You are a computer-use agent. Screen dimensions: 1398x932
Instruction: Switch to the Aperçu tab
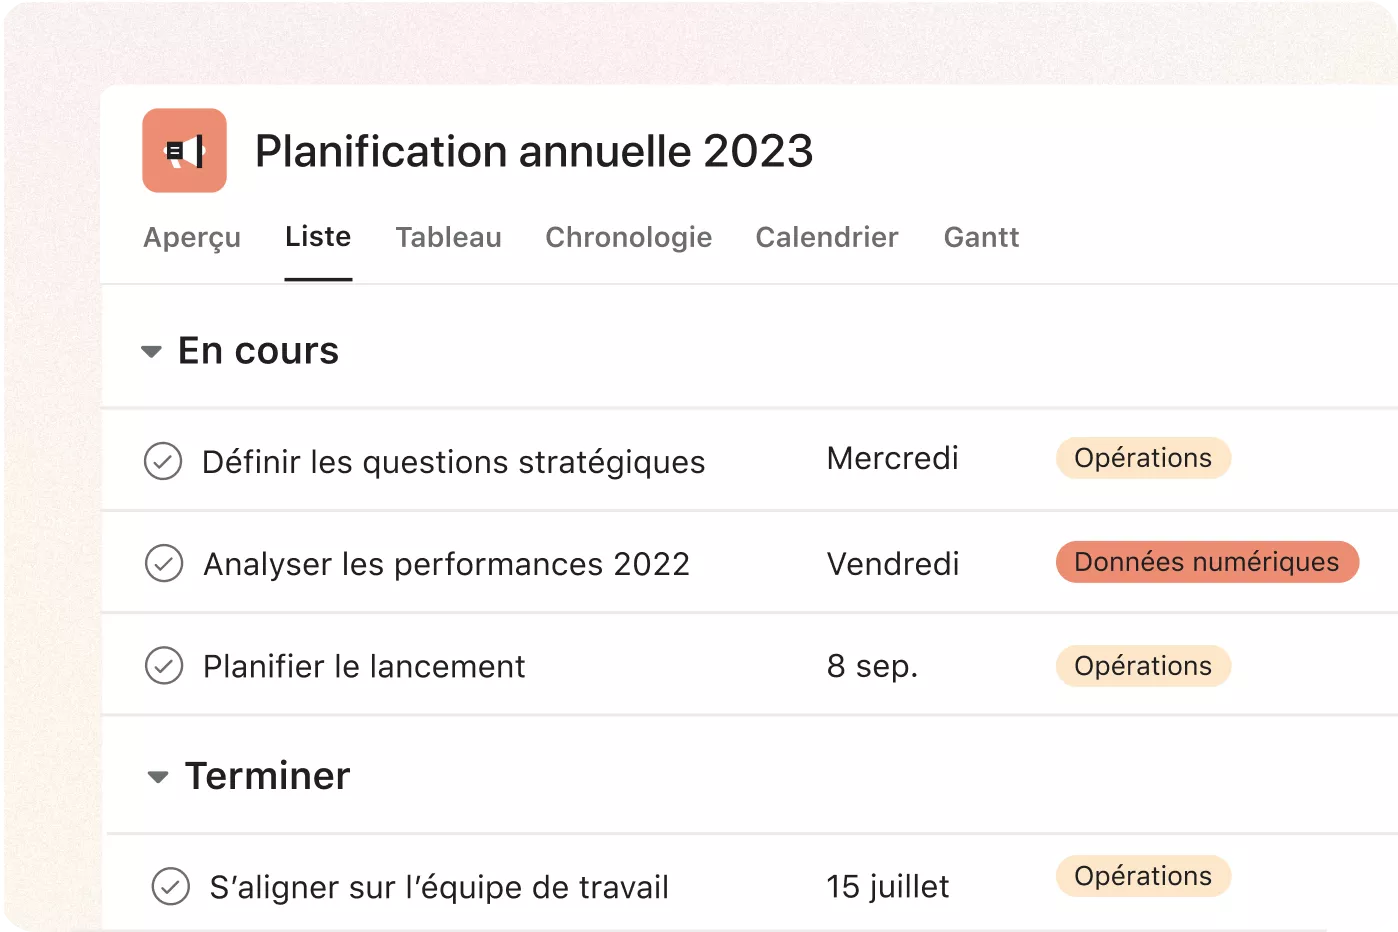click(192, 237)
